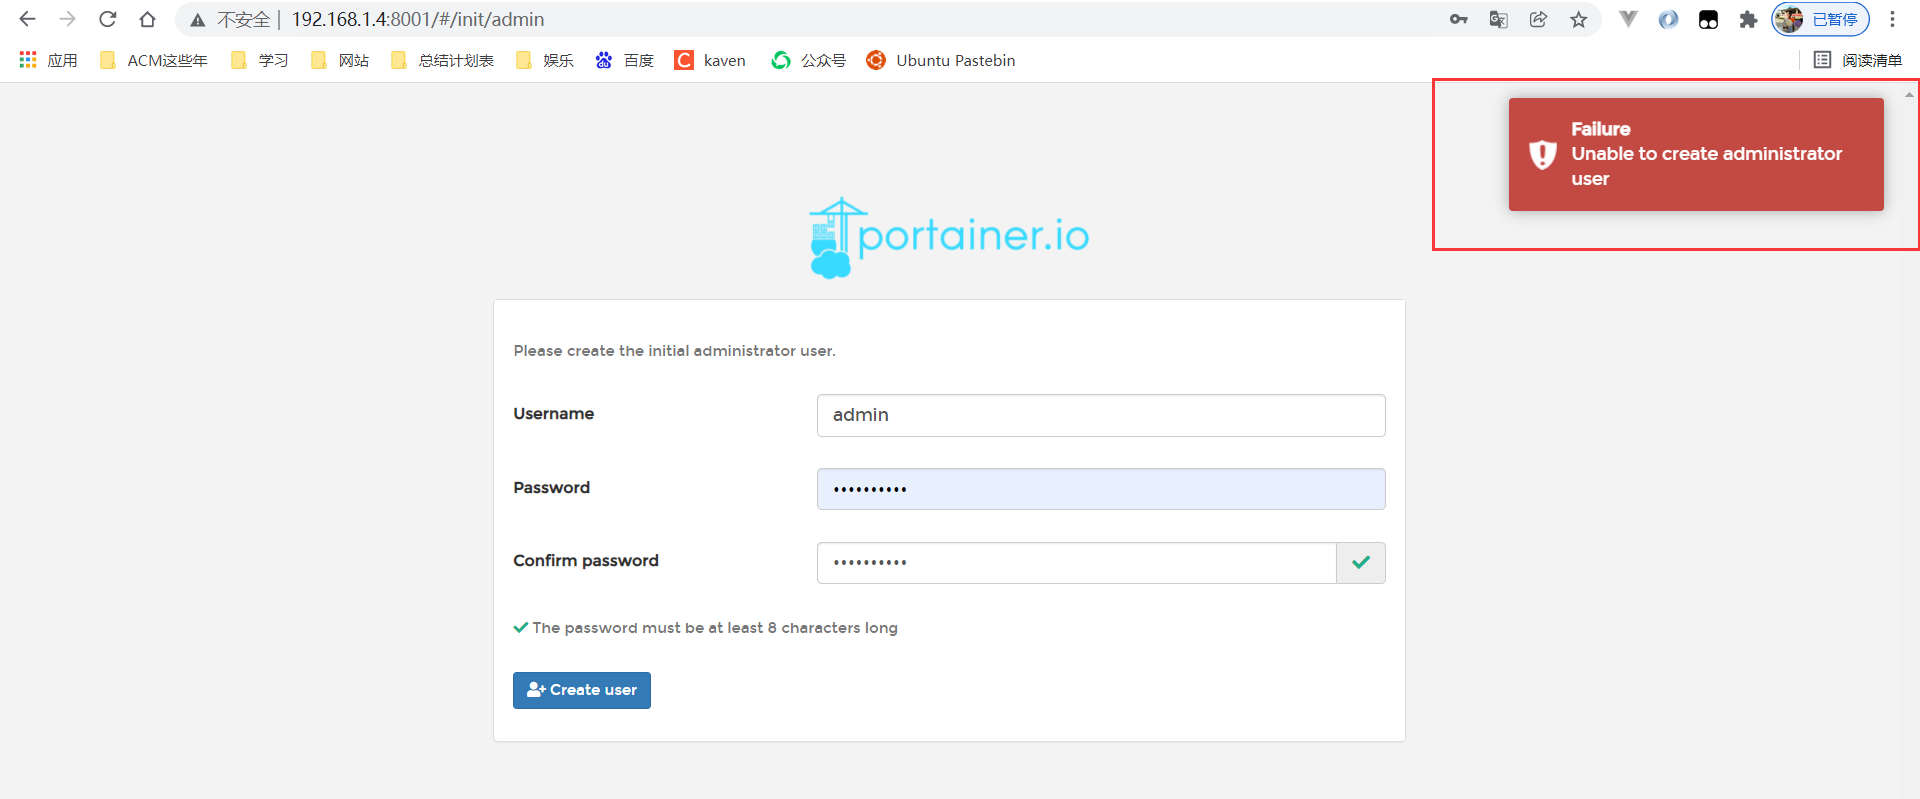
Task: Open the ACM这些年 bookmark folder
Action: [x=154, y=60]
